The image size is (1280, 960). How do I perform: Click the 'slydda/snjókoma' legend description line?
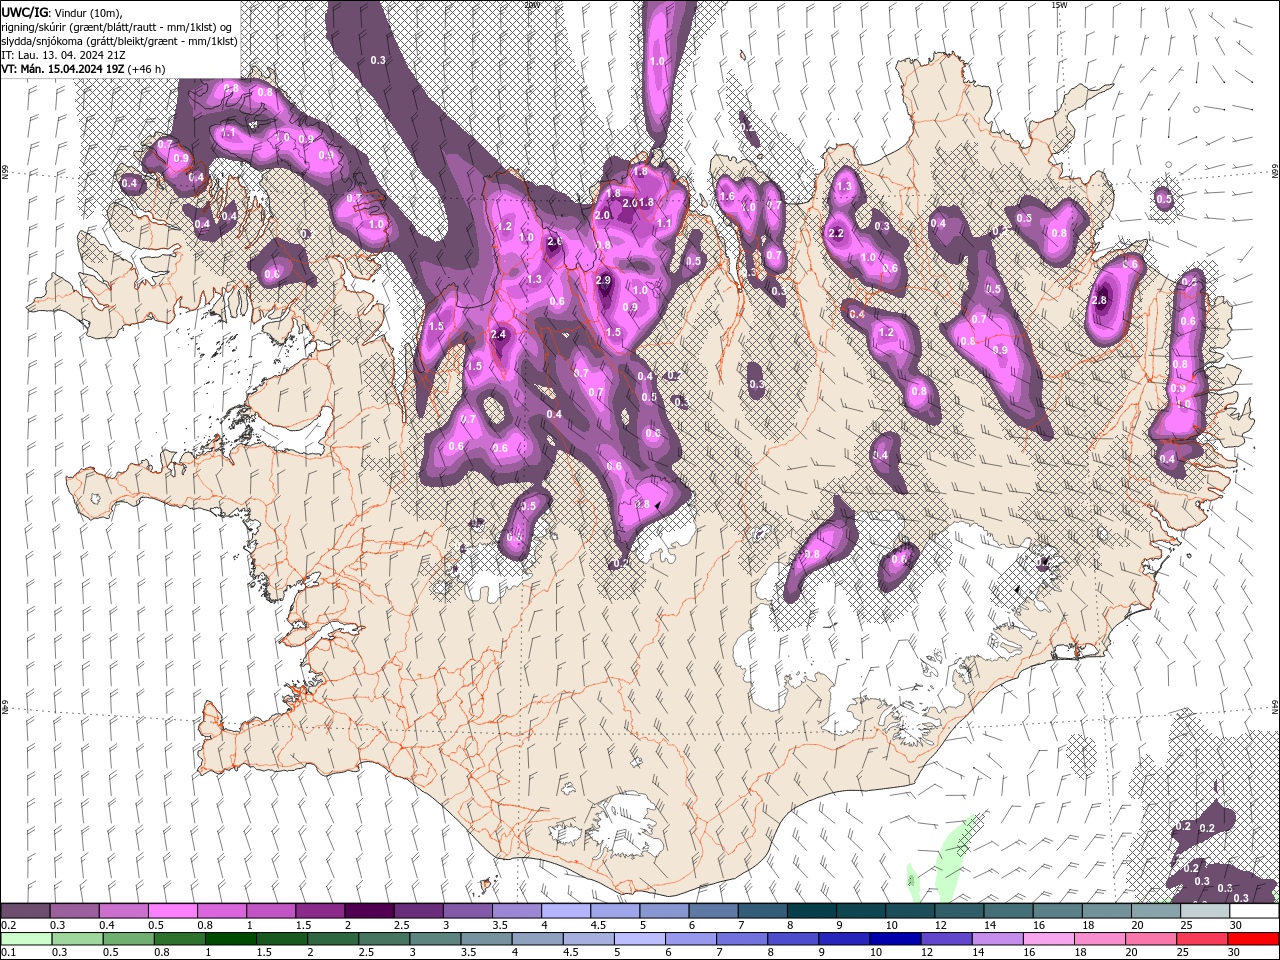tap(119, 40)
